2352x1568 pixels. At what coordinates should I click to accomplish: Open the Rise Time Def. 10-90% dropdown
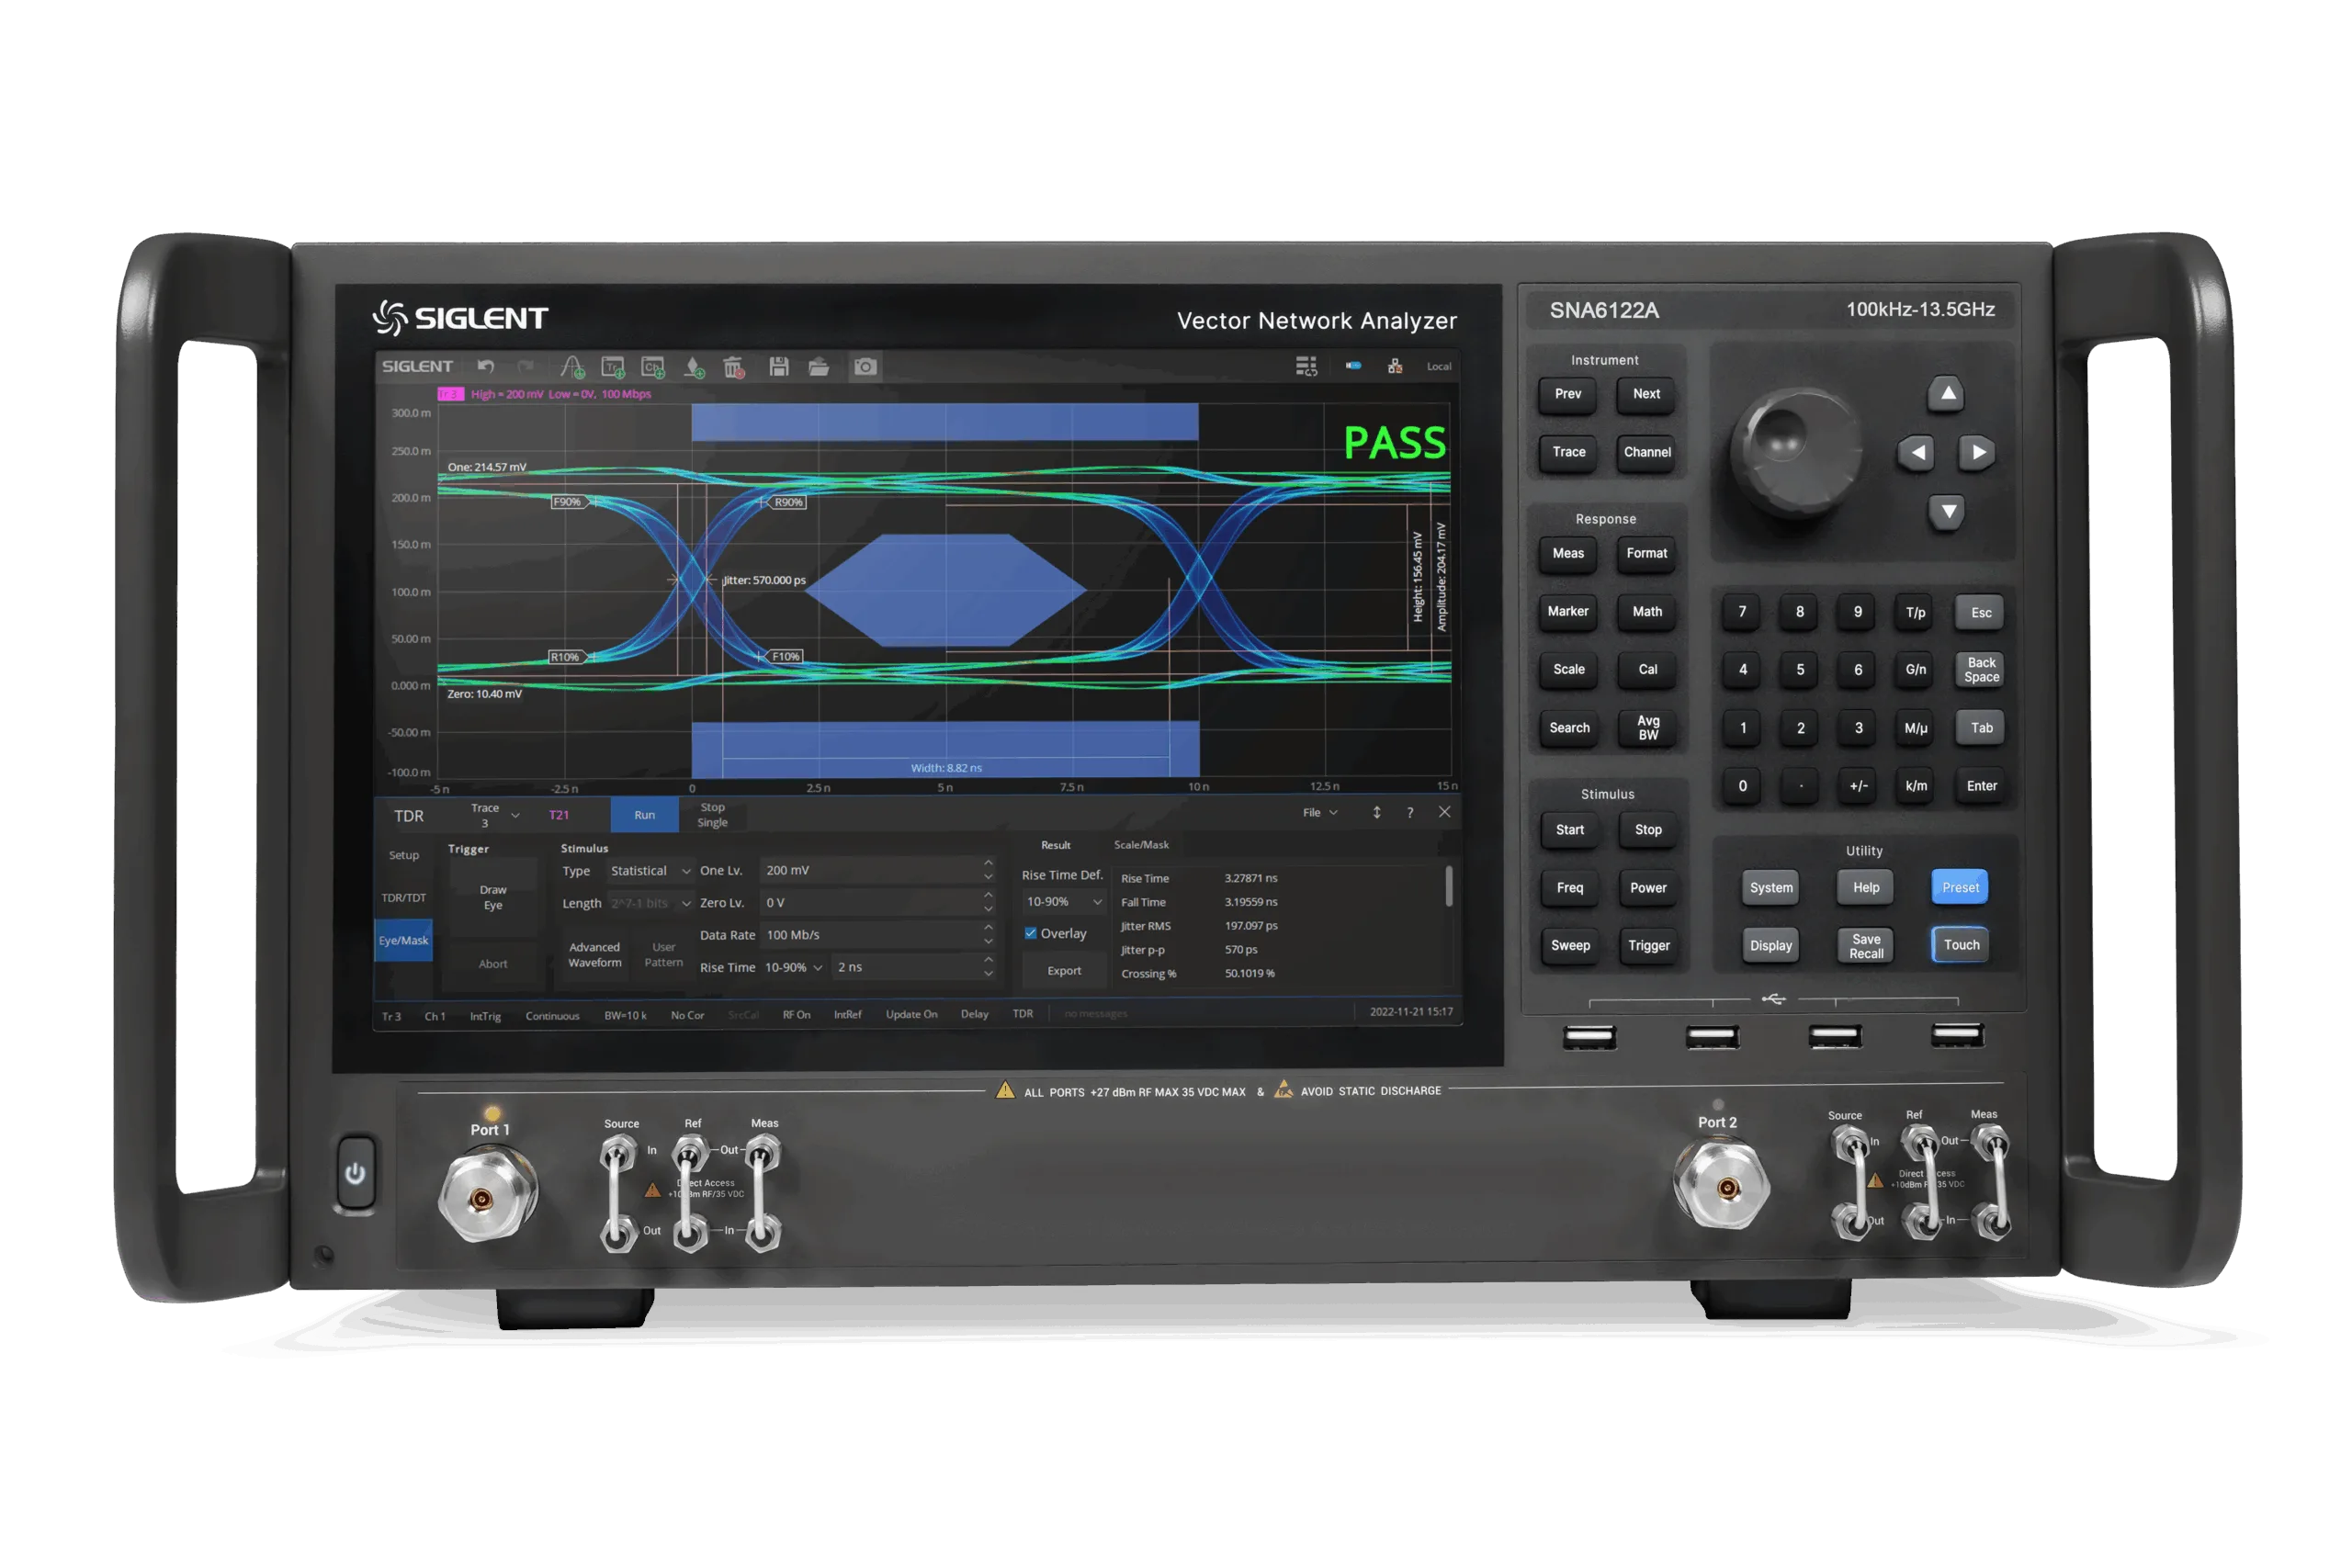click(x=1063, y=902)
